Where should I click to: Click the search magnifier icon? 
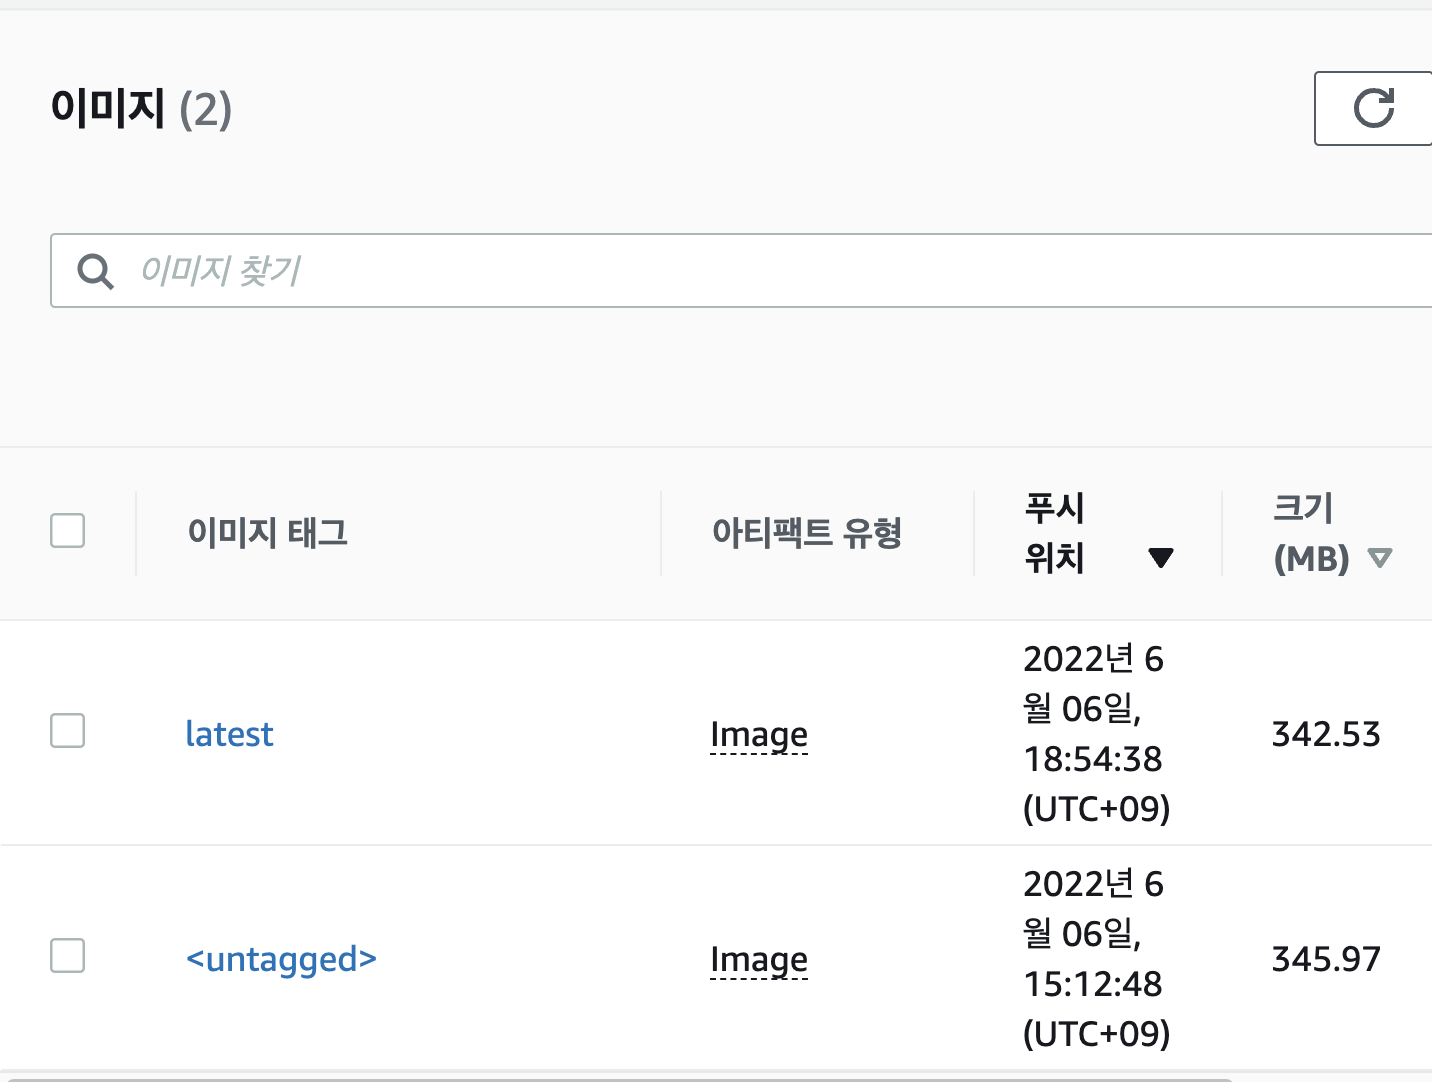[x=96, y=271]
